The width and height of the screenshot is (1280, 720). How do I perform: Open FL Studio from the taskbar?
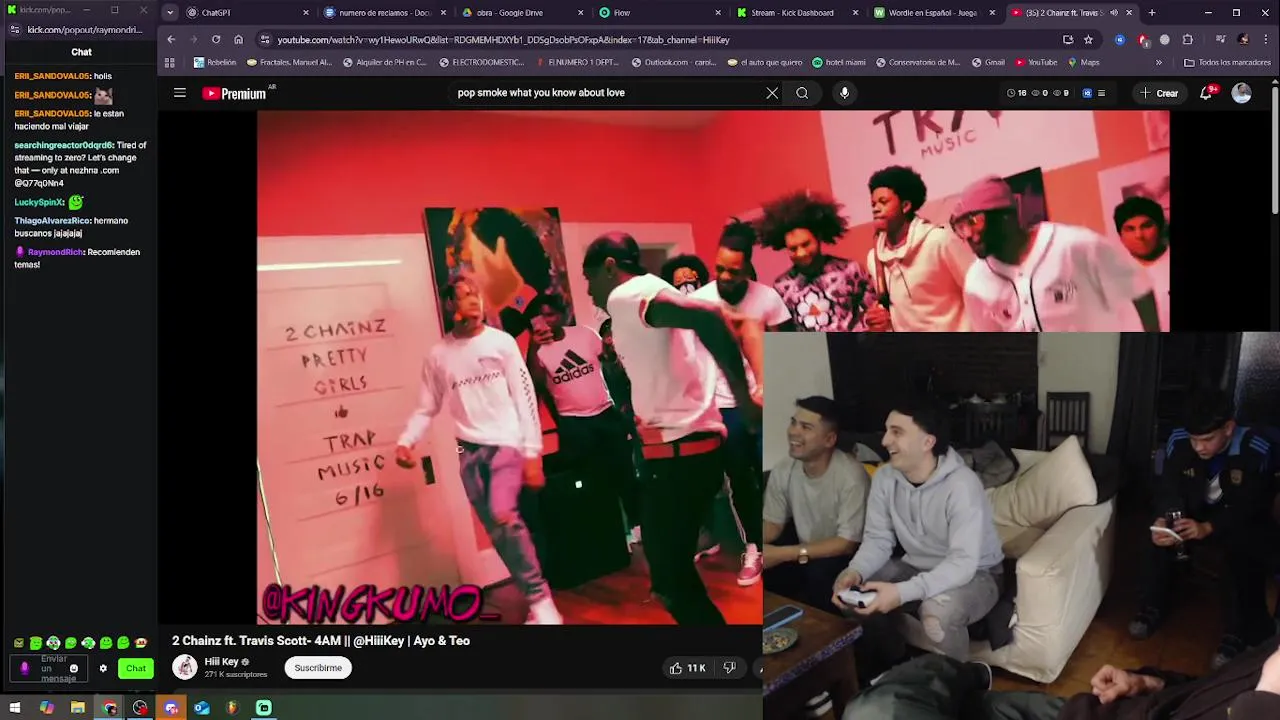point(233,708)
